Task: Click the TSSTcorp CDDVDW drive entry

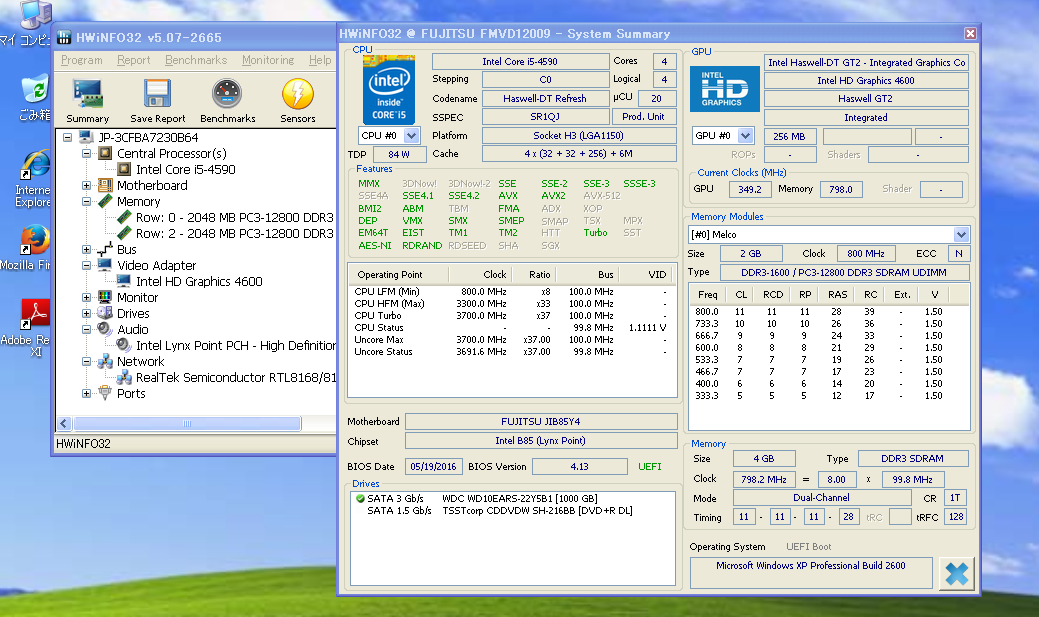Action: [x=537, y=510]
